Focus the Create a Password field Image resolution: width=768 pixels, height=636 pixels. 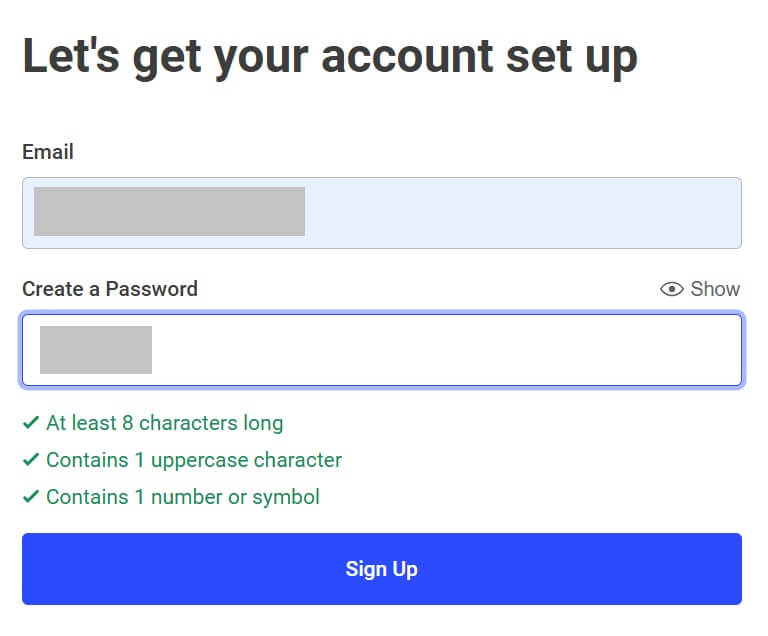pyautogui.click(x=382, y=350)
